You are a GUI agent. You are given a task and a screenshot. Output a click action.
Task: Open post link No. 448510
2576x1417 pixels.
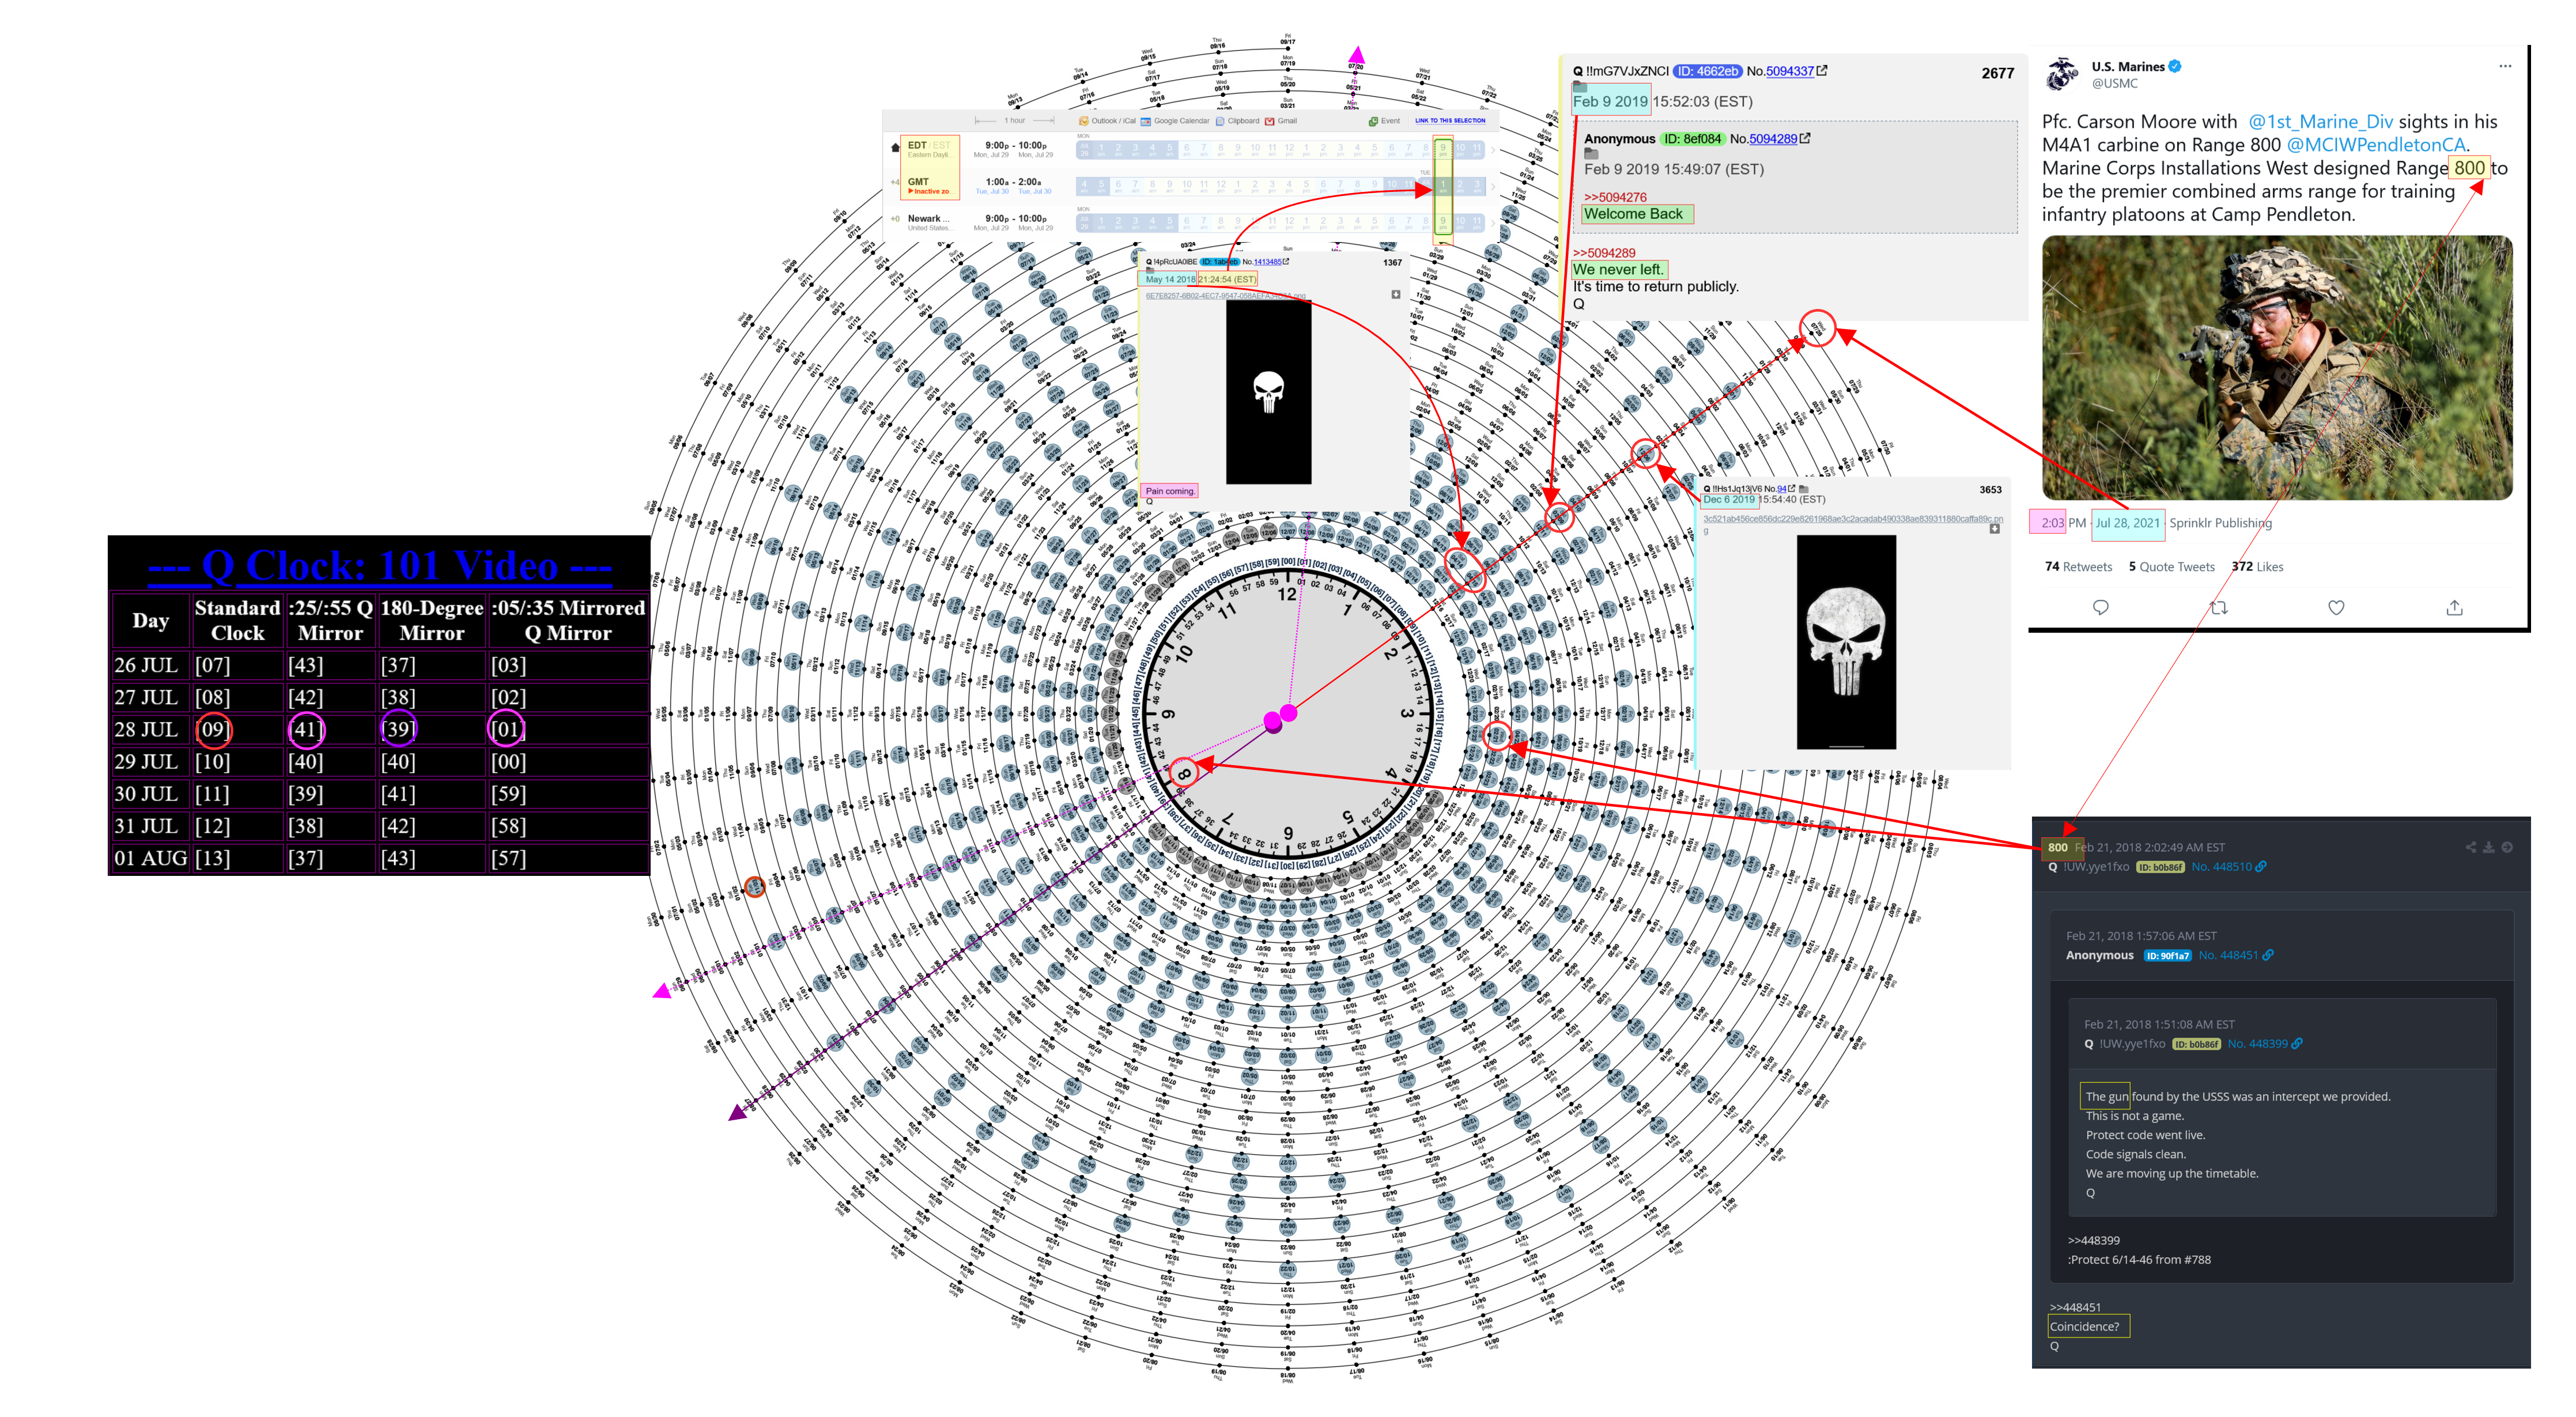click(2221, 867)
